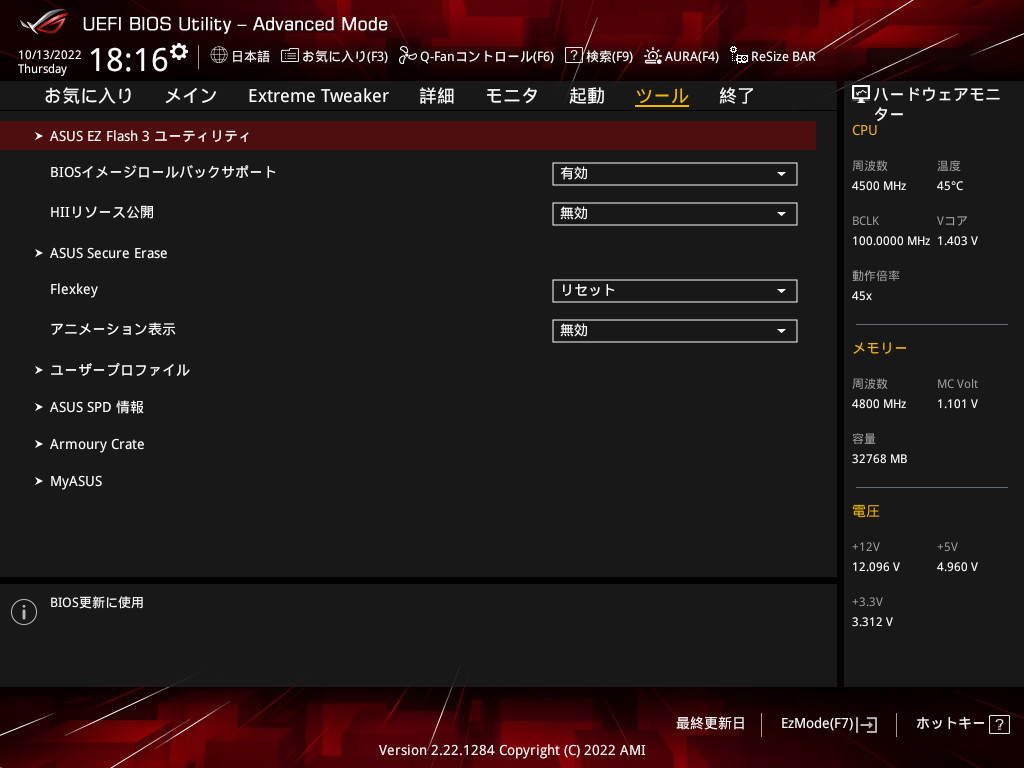Click the ReSize BAR icon
1024x768 pixels.
[x=739, y=56]
